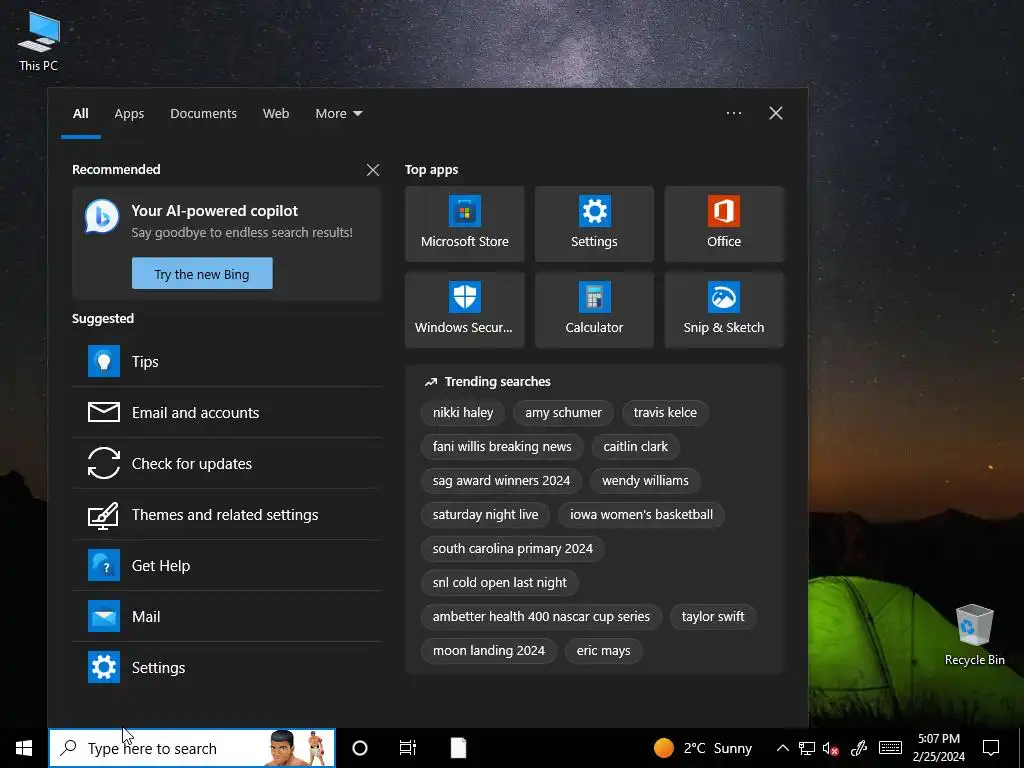The height and width of the screenshot is (768, 1024).
Task: Switch to the Documents tab
Action: coord(203,114)
